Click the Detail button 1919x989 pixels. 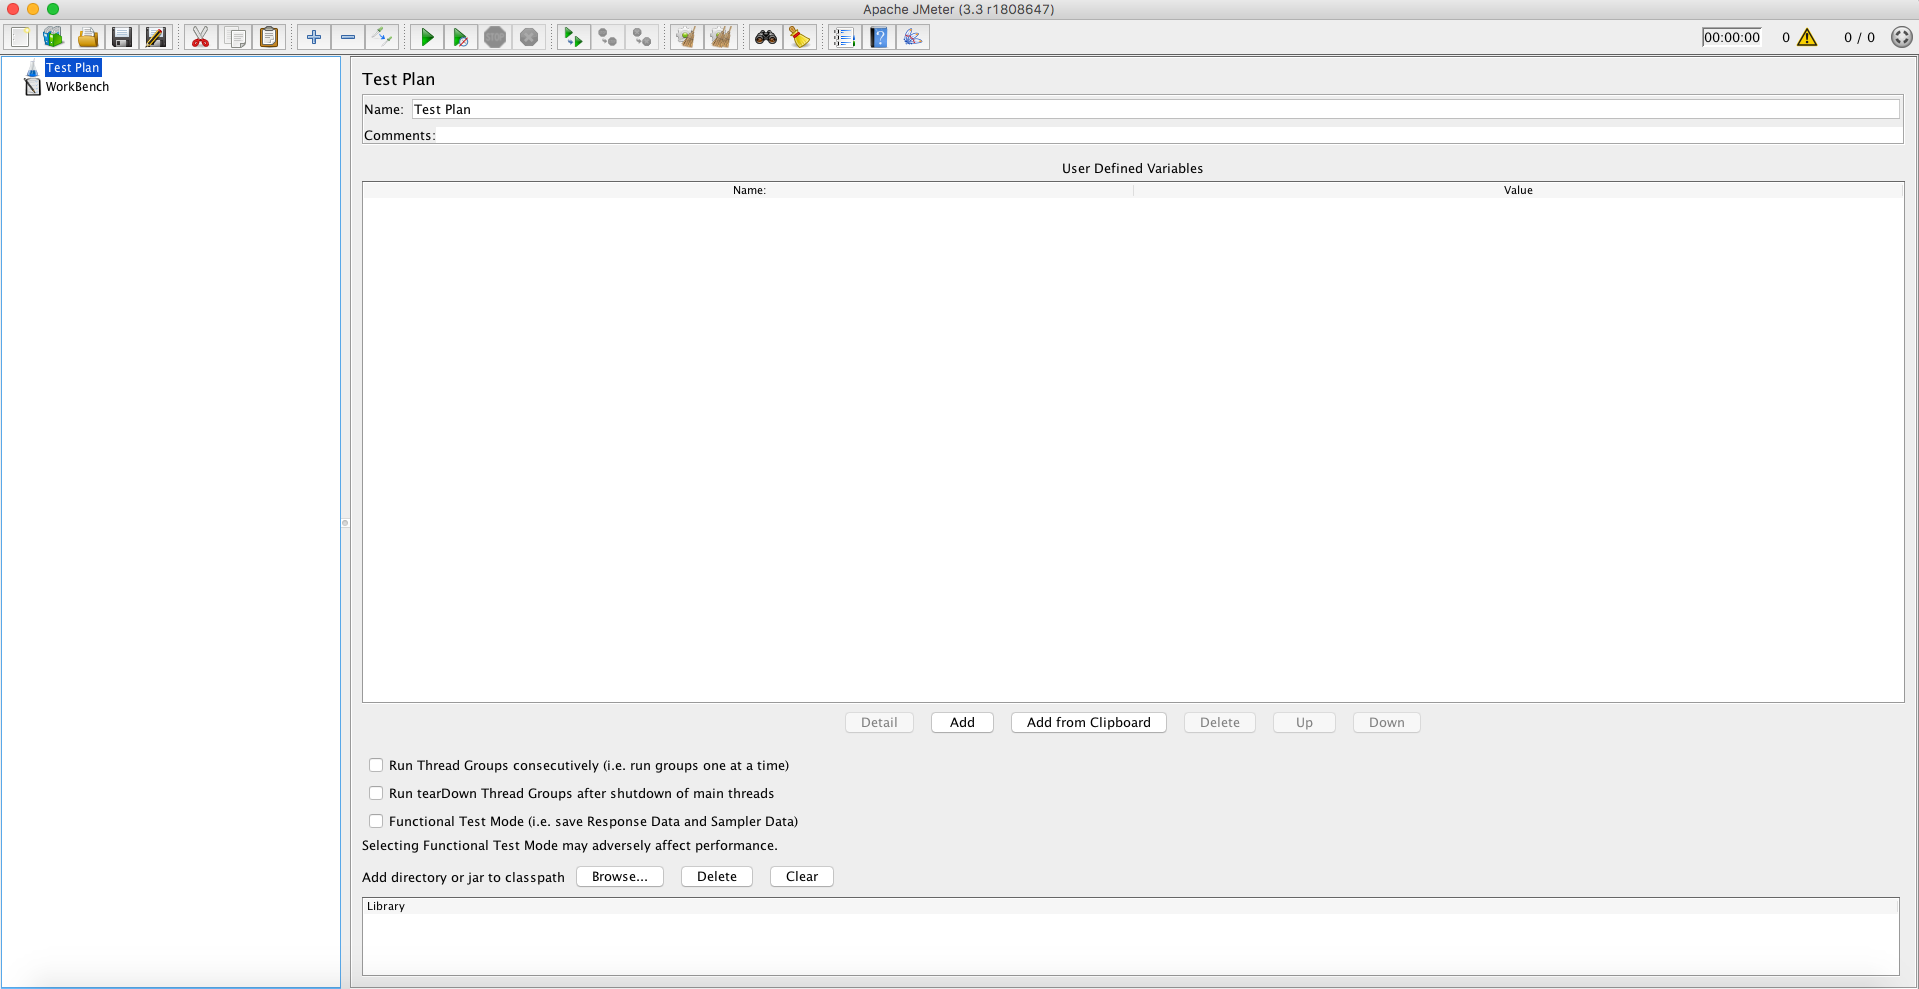(x=879, y=722)
